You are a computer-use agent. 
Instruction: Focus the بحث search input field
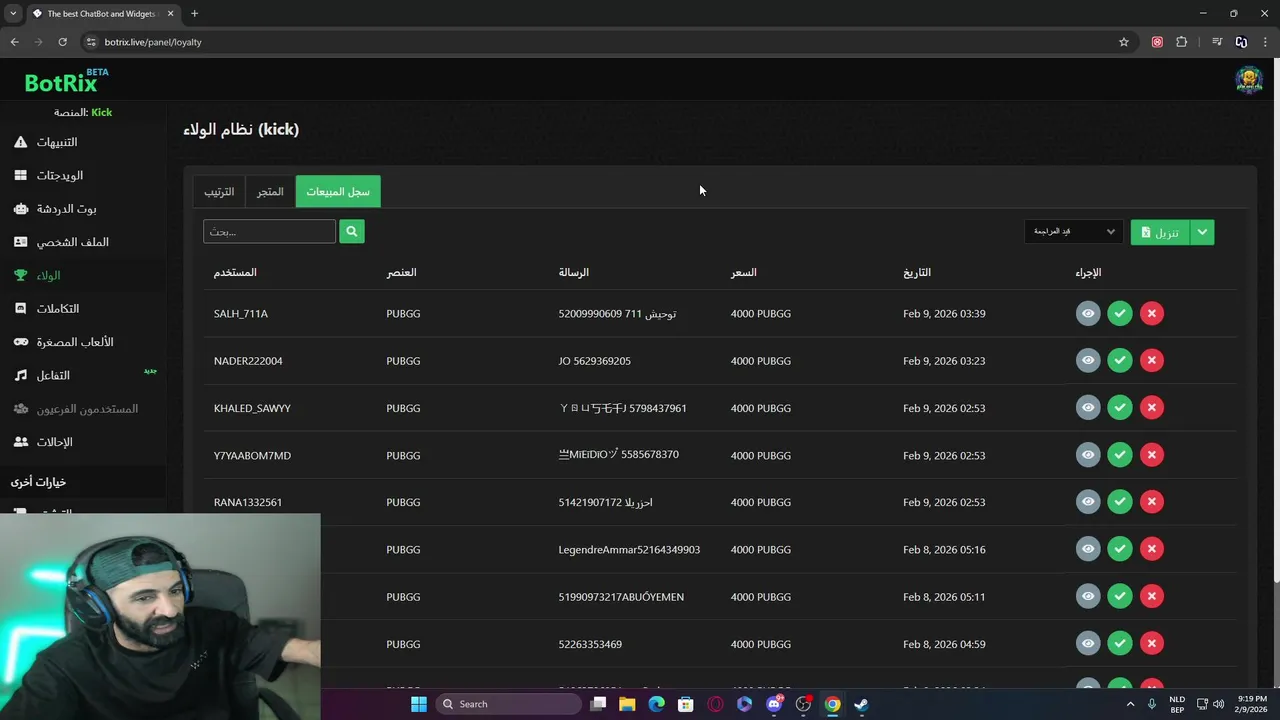pos(269,231)
